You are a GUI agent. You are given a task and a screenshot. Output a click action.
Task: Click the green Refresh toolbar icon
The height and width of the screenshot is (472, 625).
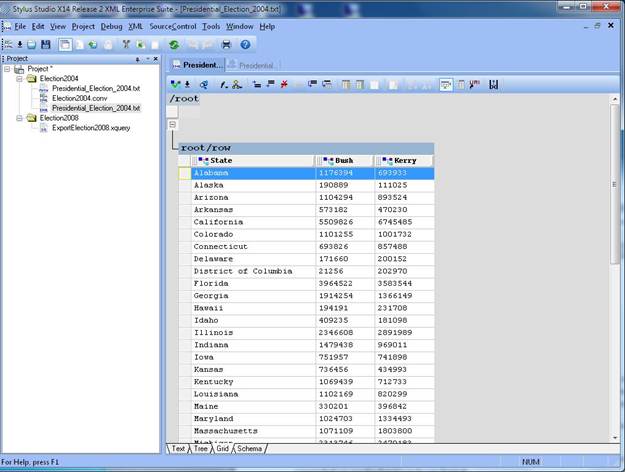tap(173, 45)
